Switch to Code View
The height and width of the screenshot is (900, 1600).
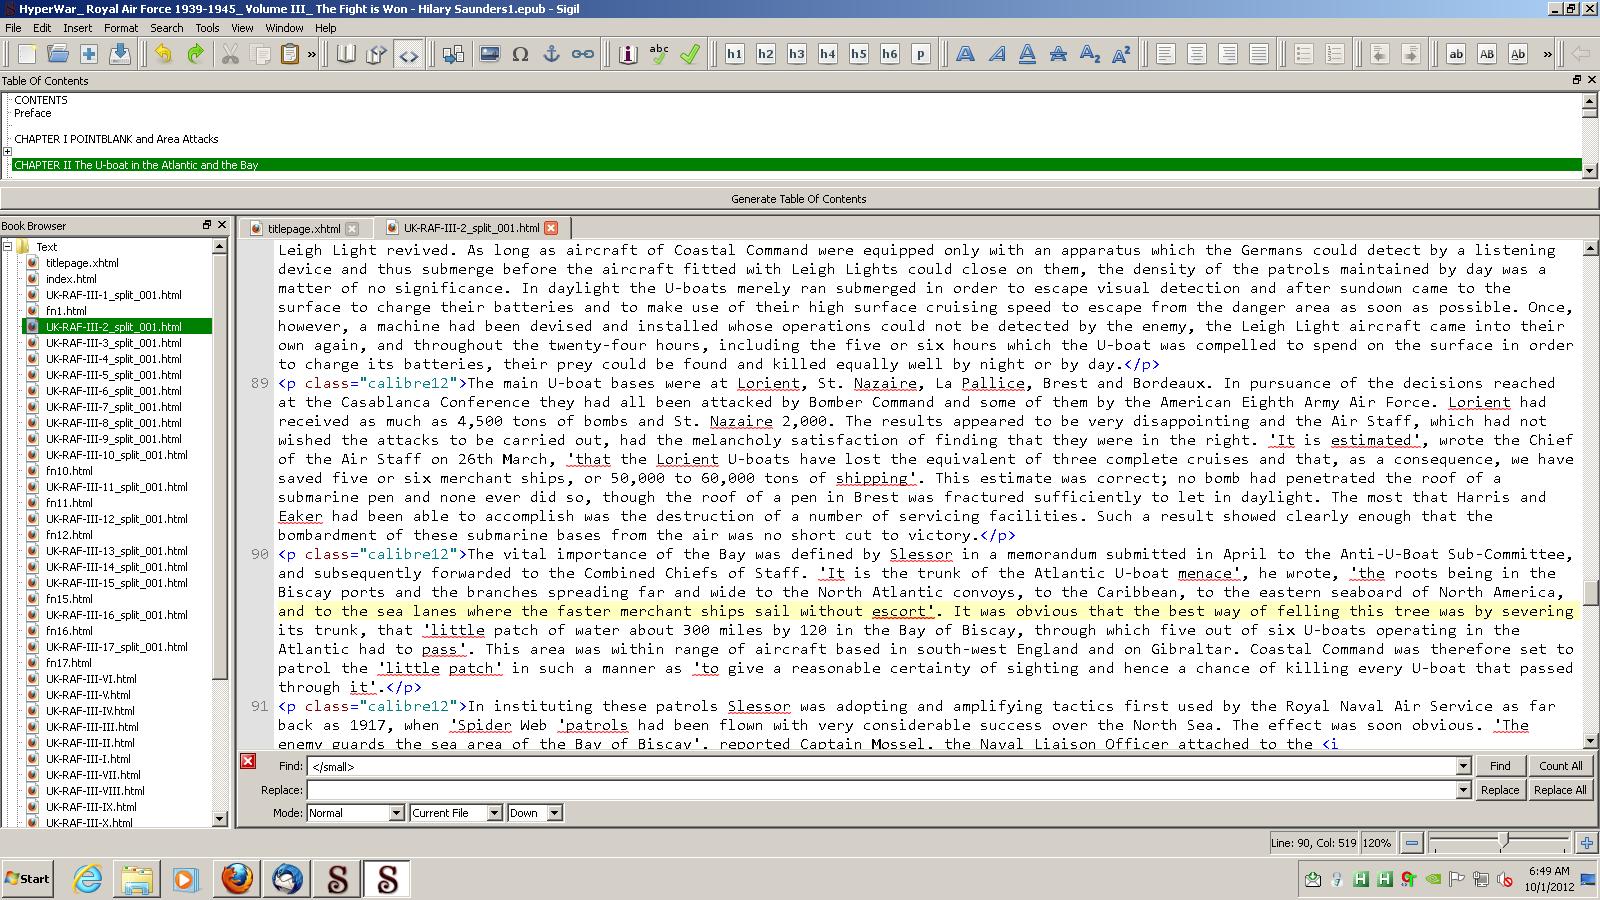pos(408,54)
